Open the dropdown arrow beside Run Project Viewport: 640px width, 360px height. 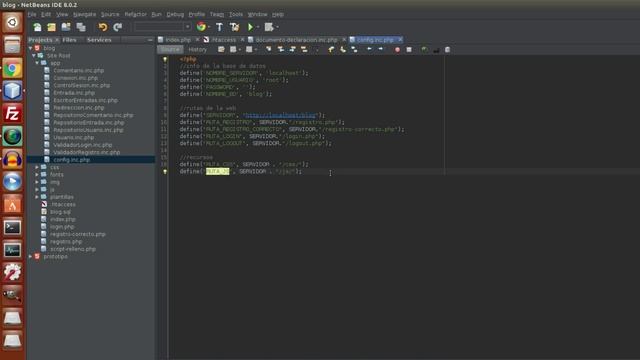[258, 27]
